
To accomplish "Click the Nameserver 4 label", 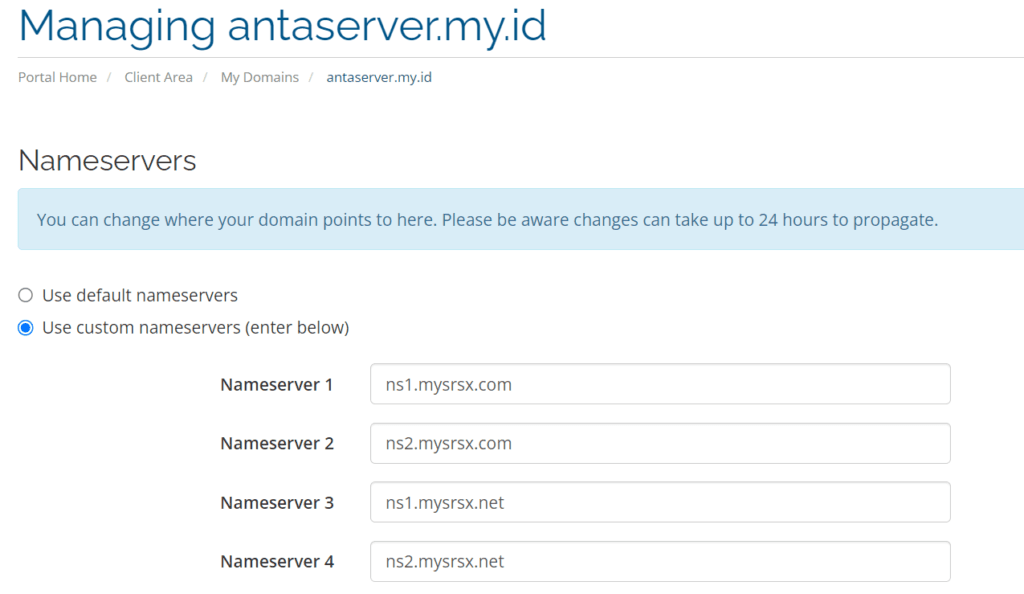I will [277, 561].
